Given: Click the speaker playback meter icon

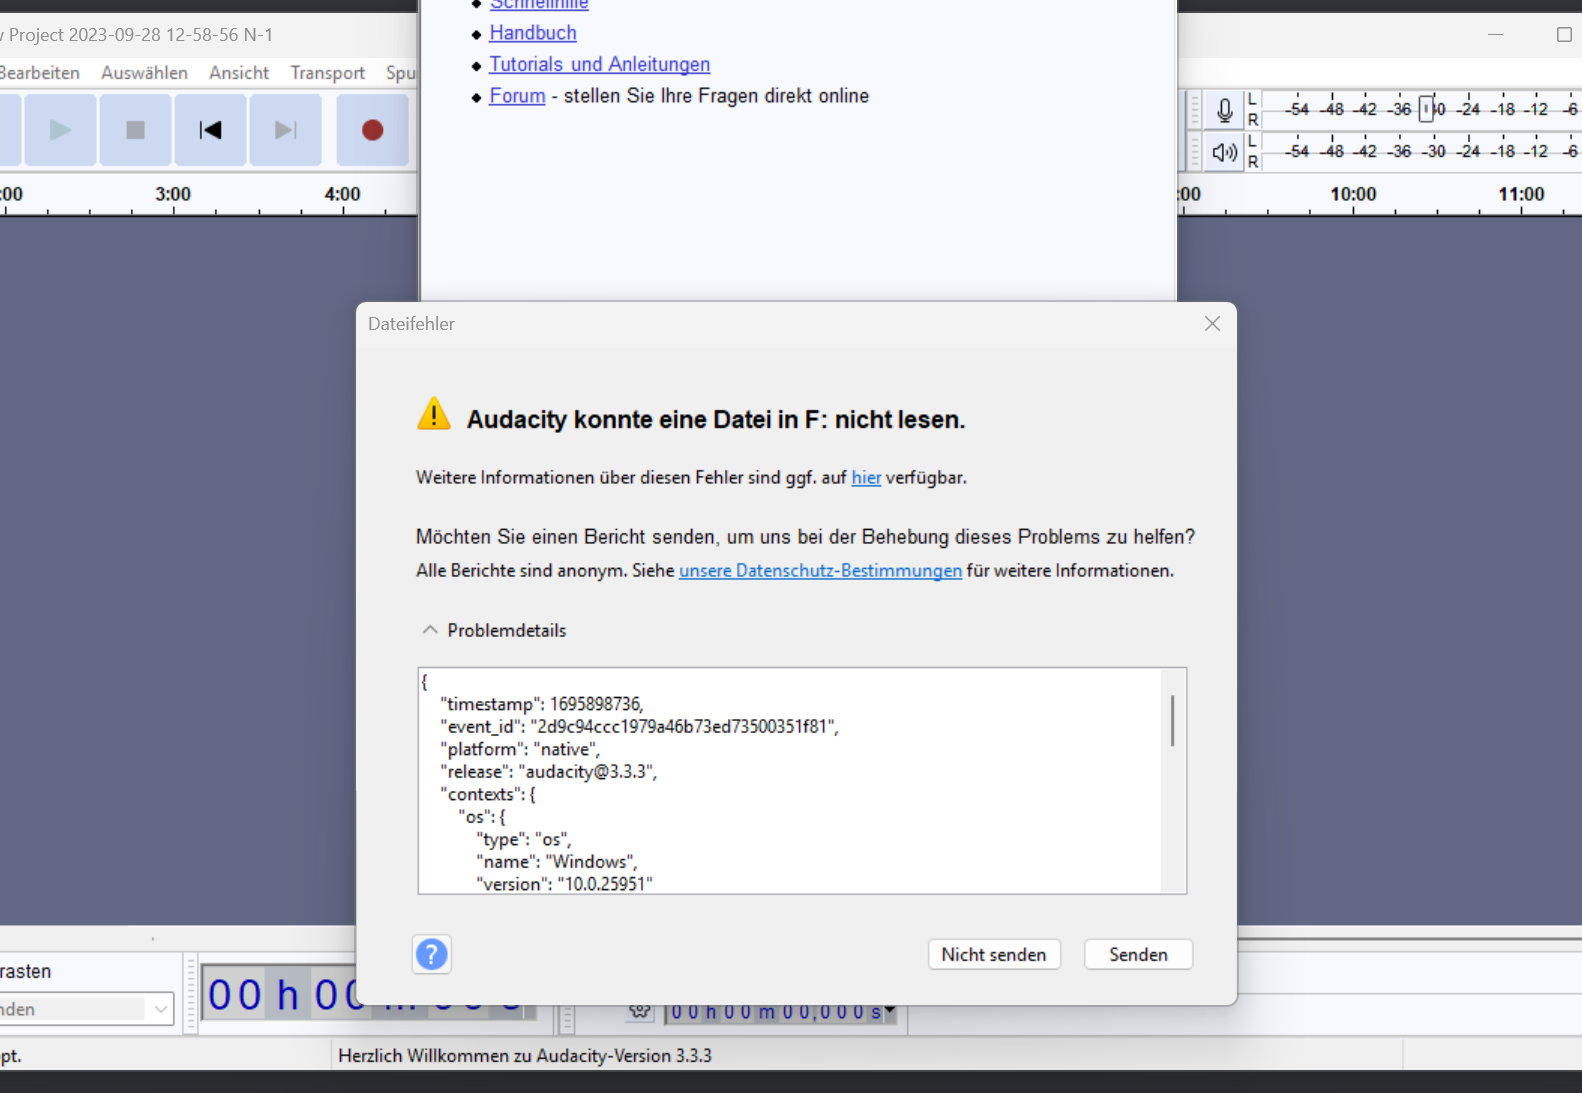Looking at the screenshot, I should (x=1225, y=152).
